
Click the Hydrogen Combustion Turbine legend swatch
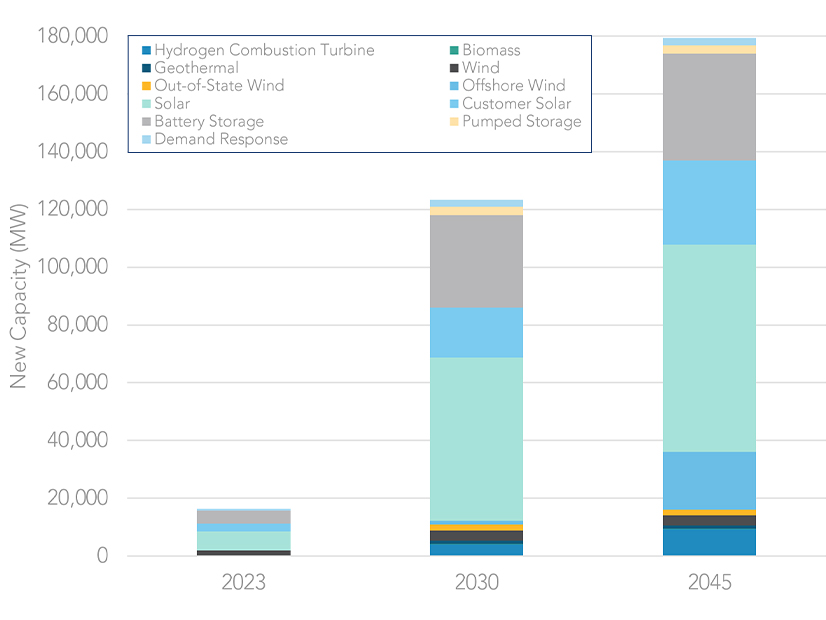pos(147,50)
